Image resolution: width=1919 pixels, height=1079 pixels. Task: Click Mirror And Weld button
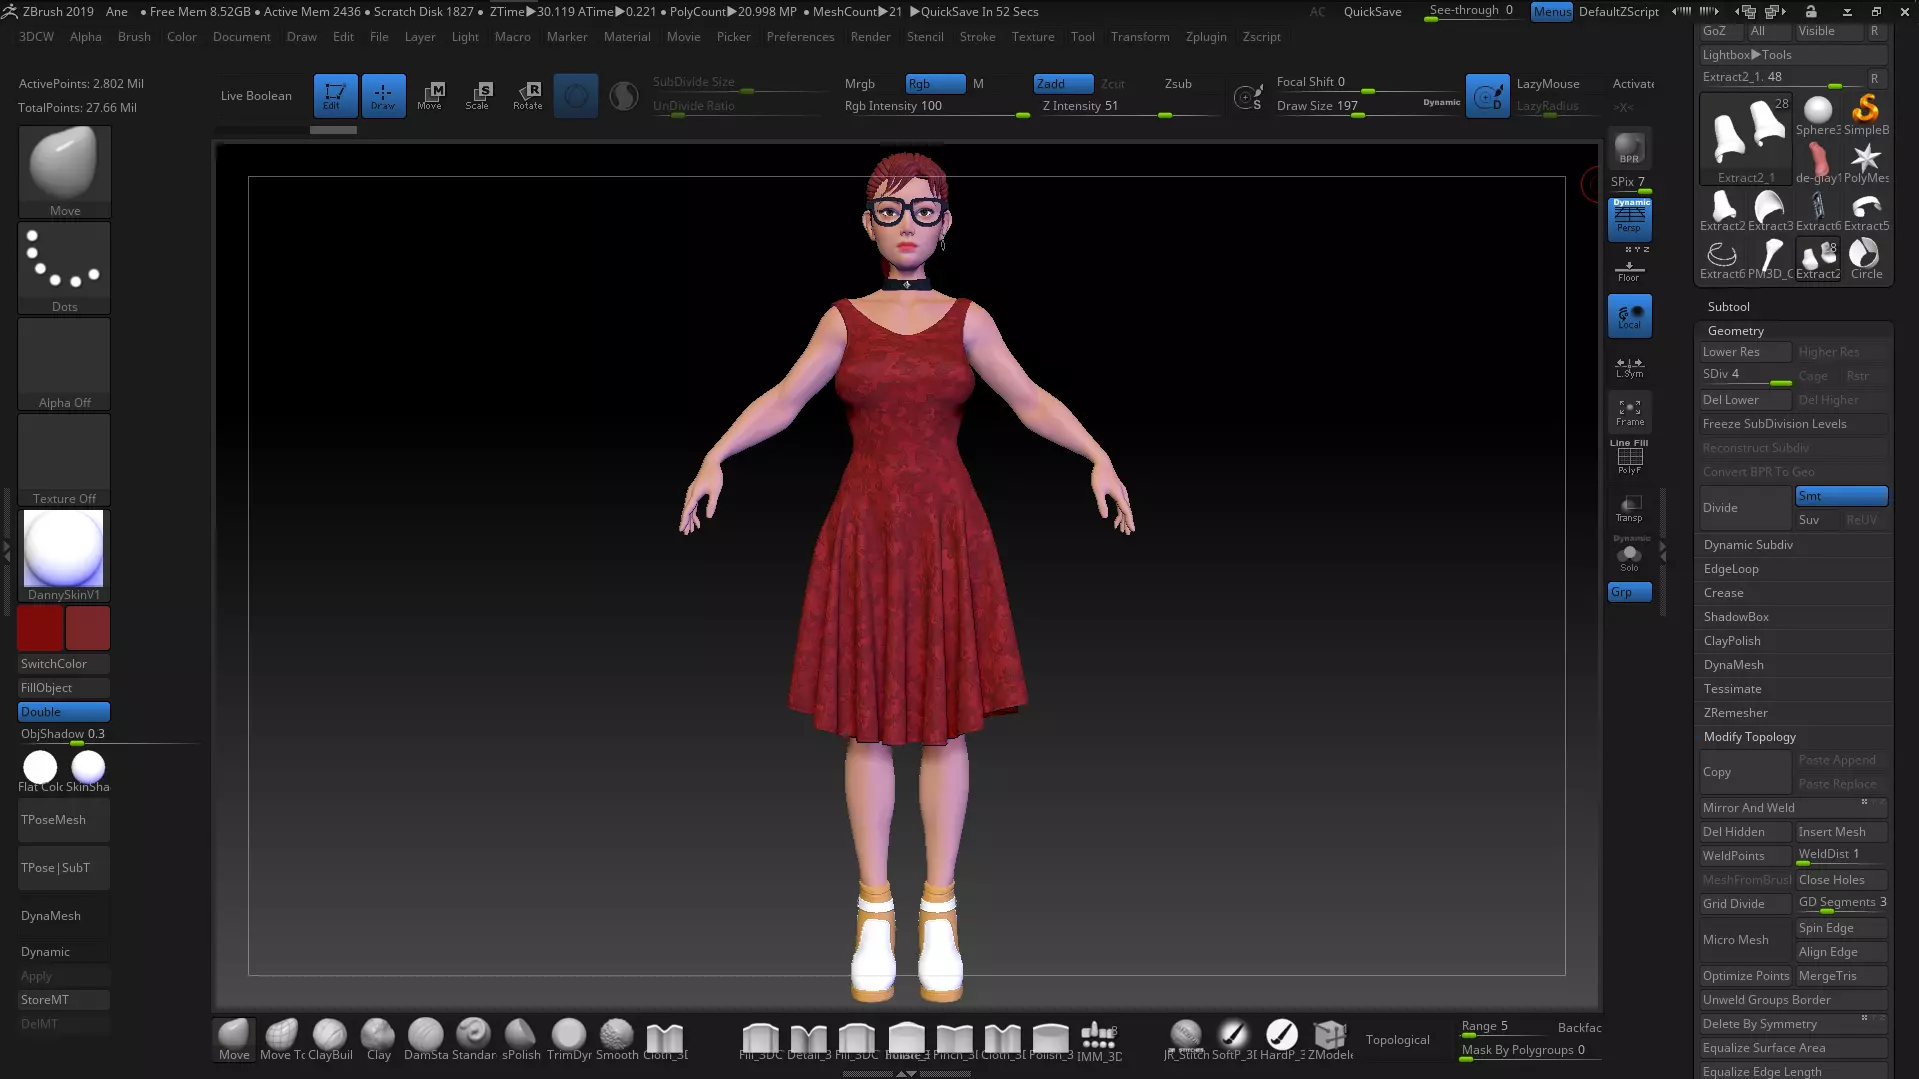pos(1794,808)
